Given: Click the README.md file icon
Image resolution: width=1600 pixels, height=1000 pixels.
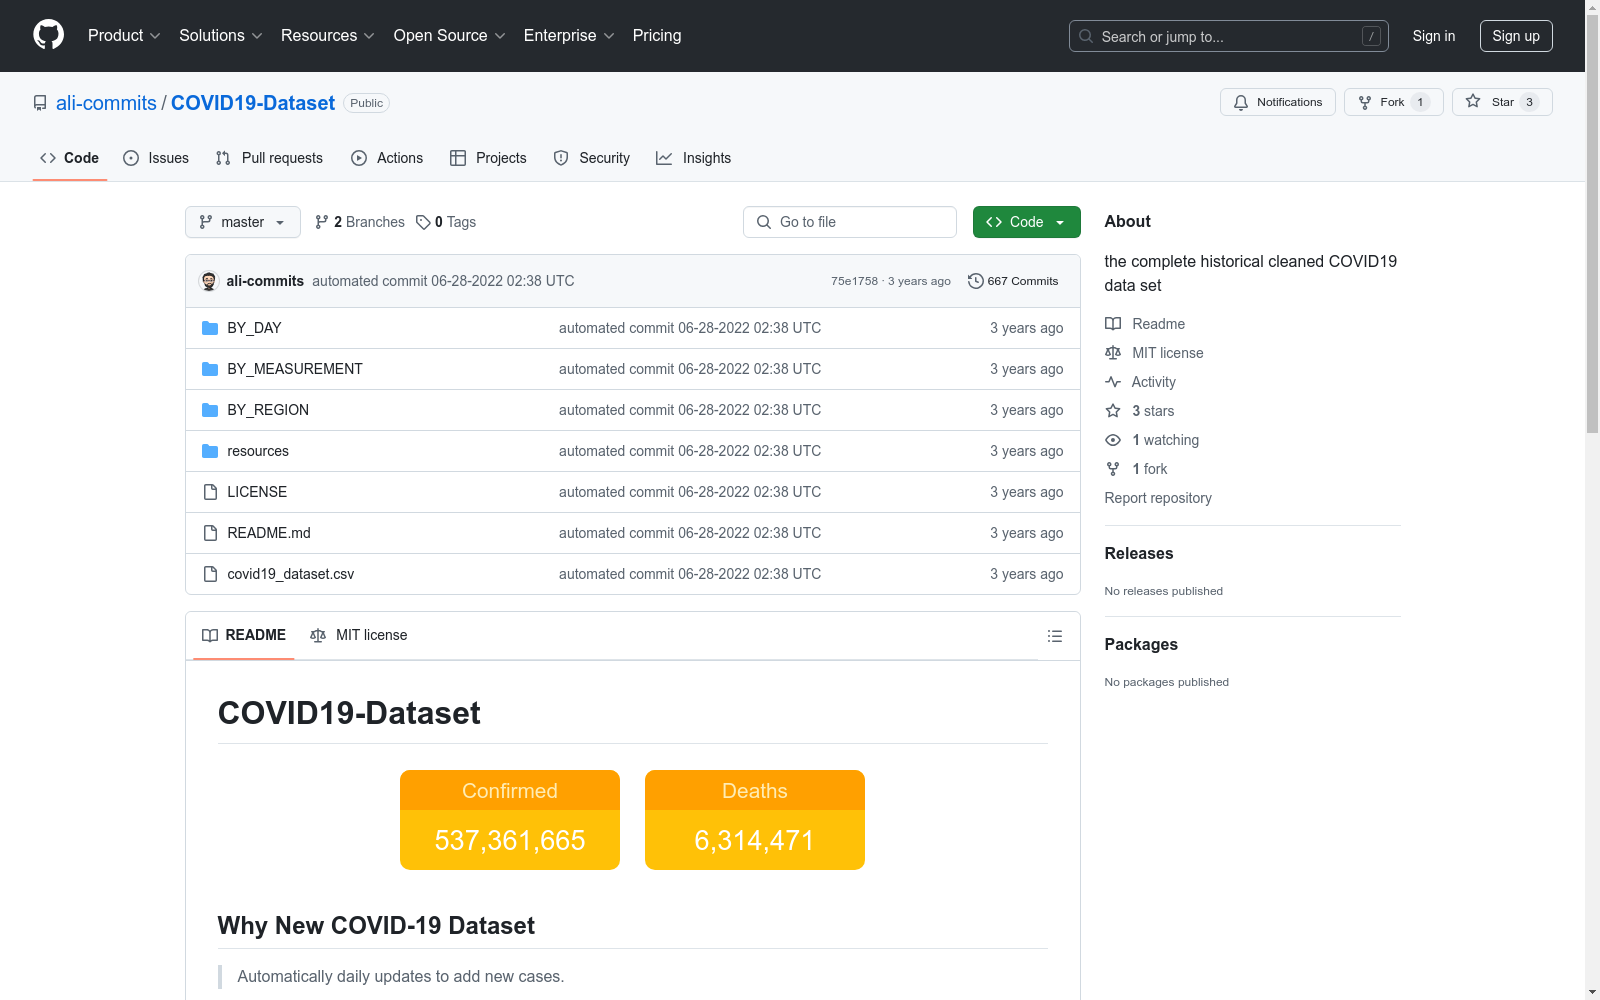Looking at the screenshot, I should pyautogui.click(x=210, y=533).
